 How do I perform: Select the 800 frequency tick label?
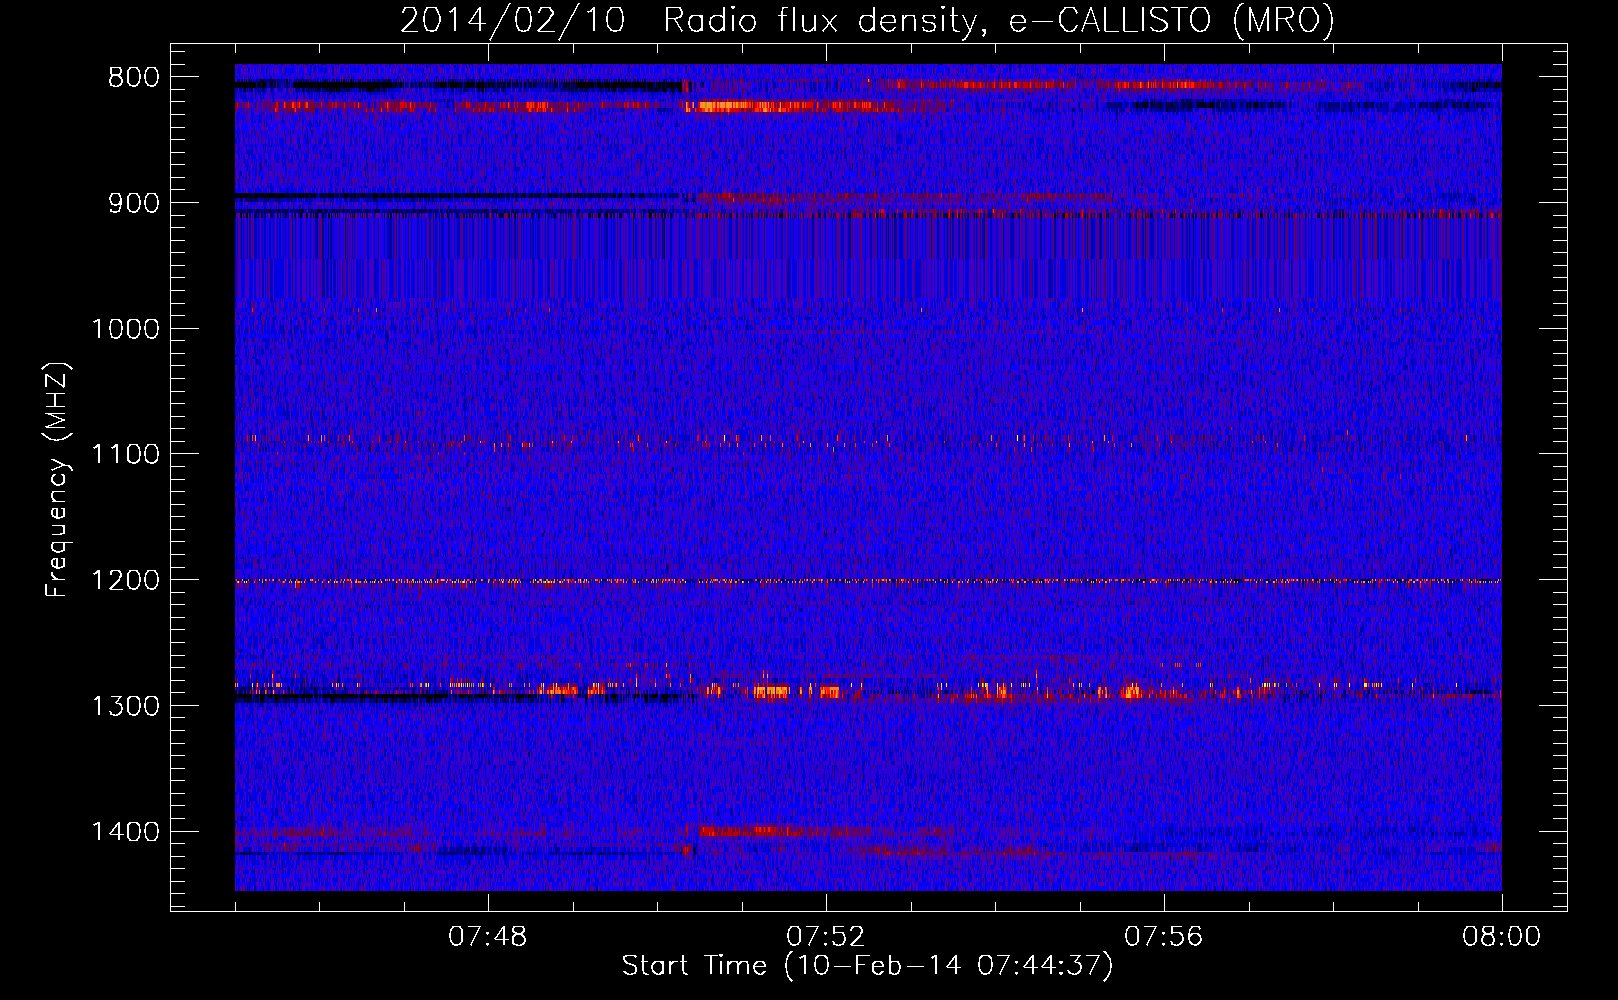(x=135, y=78)
